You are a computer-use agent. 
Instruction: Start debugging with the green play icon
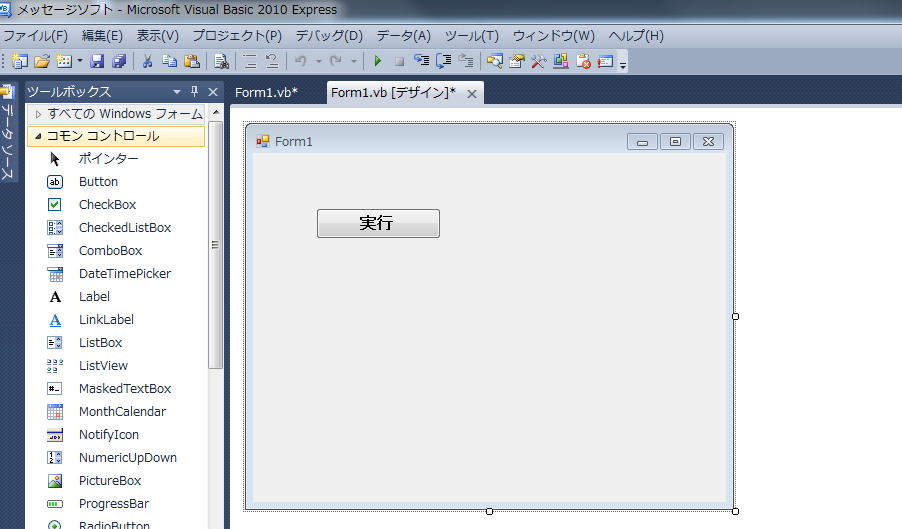pyautogui.click(x=377, y=61)
